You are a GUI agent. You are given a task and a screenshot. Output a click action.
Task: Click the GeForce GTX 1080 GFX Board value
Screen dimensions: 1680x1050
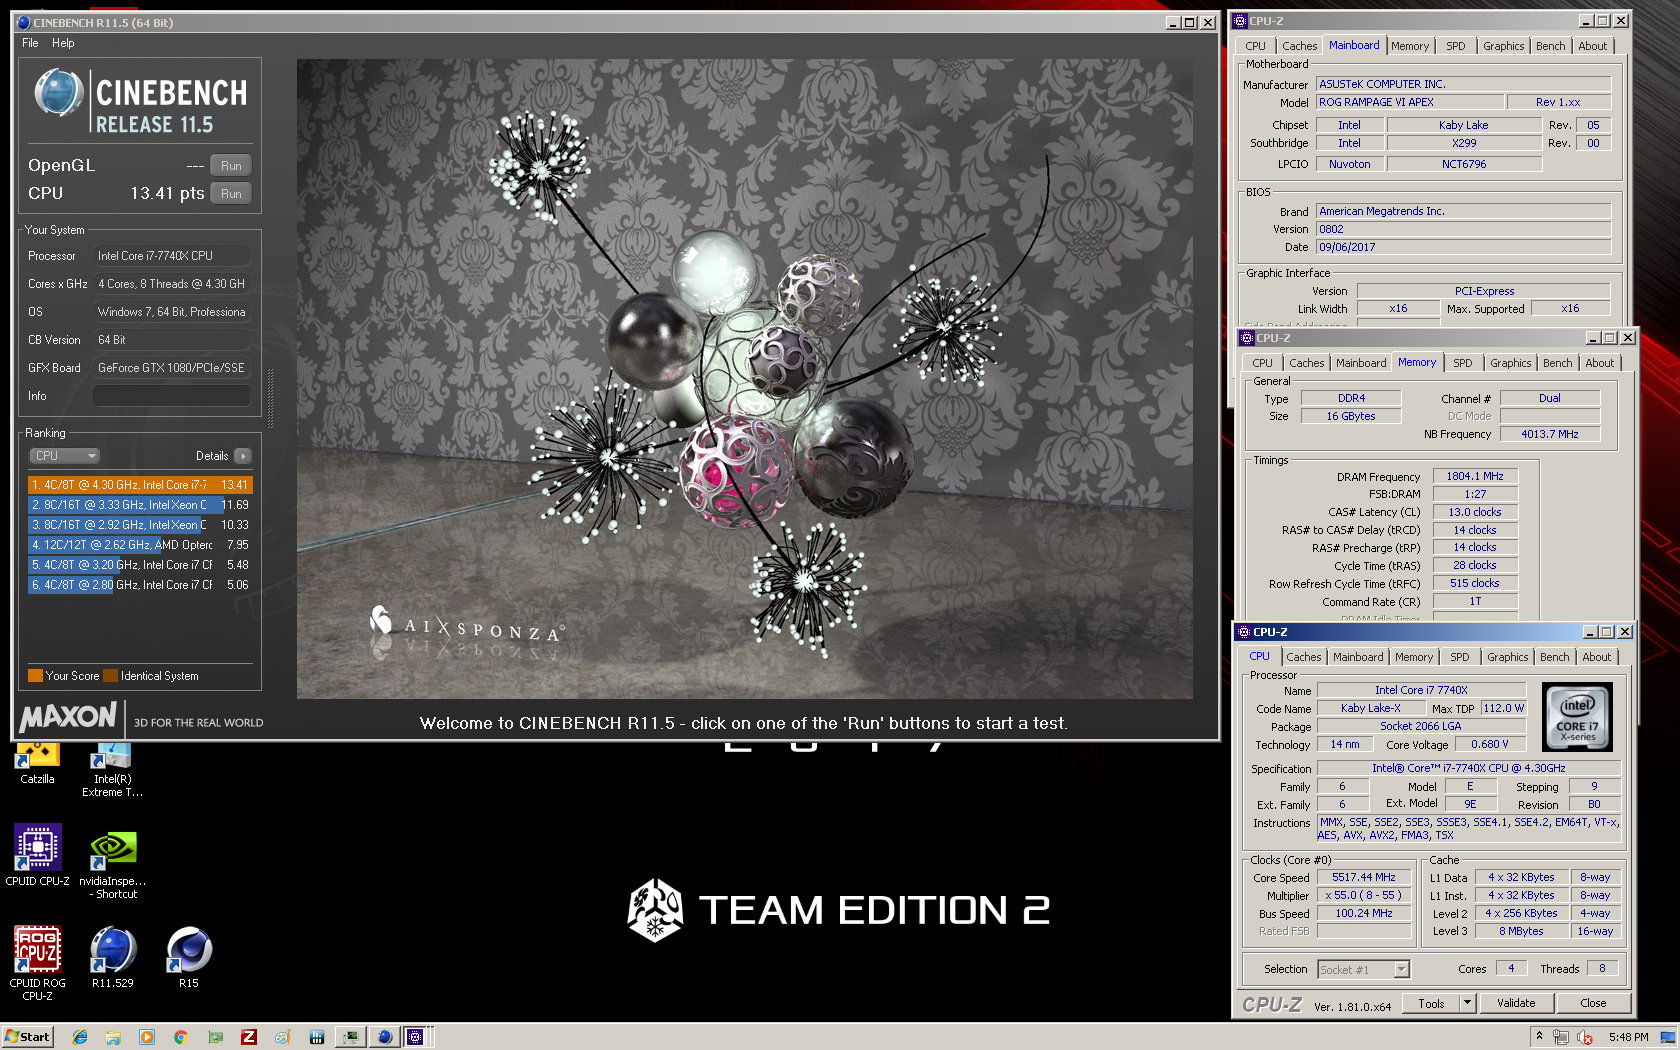[171, 368]
